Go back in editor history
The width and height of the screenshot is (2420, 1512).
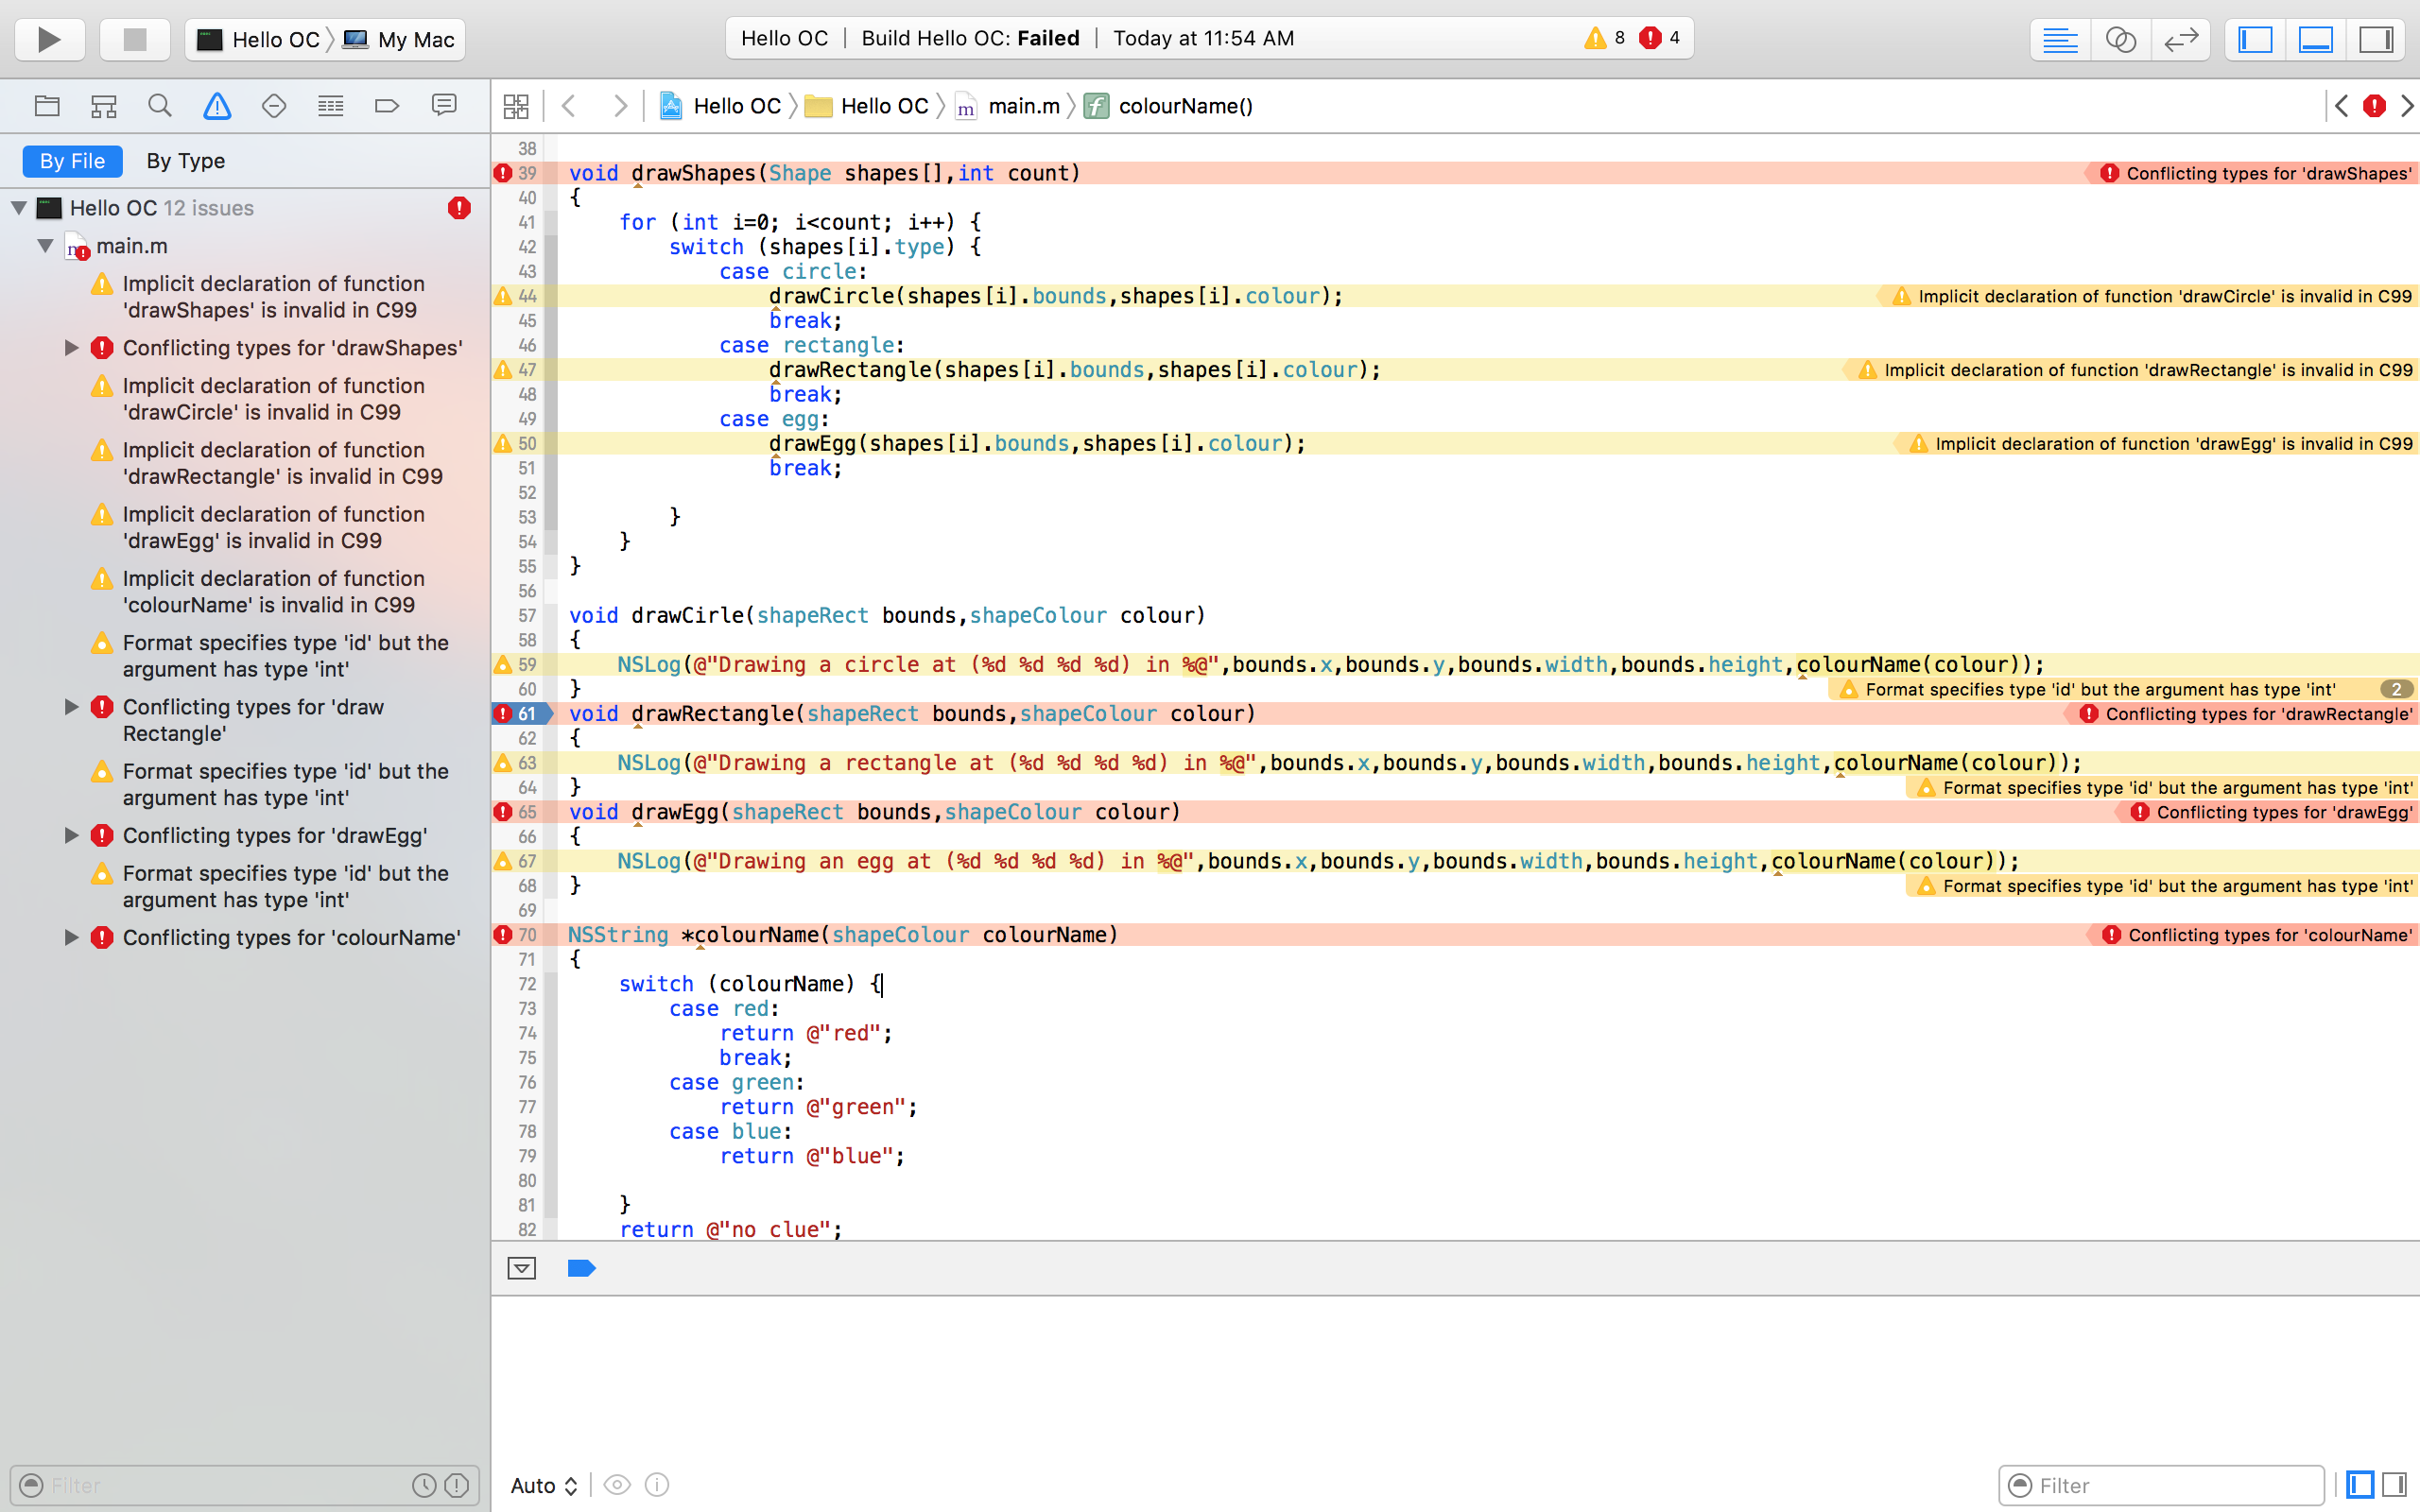point(568,106)
